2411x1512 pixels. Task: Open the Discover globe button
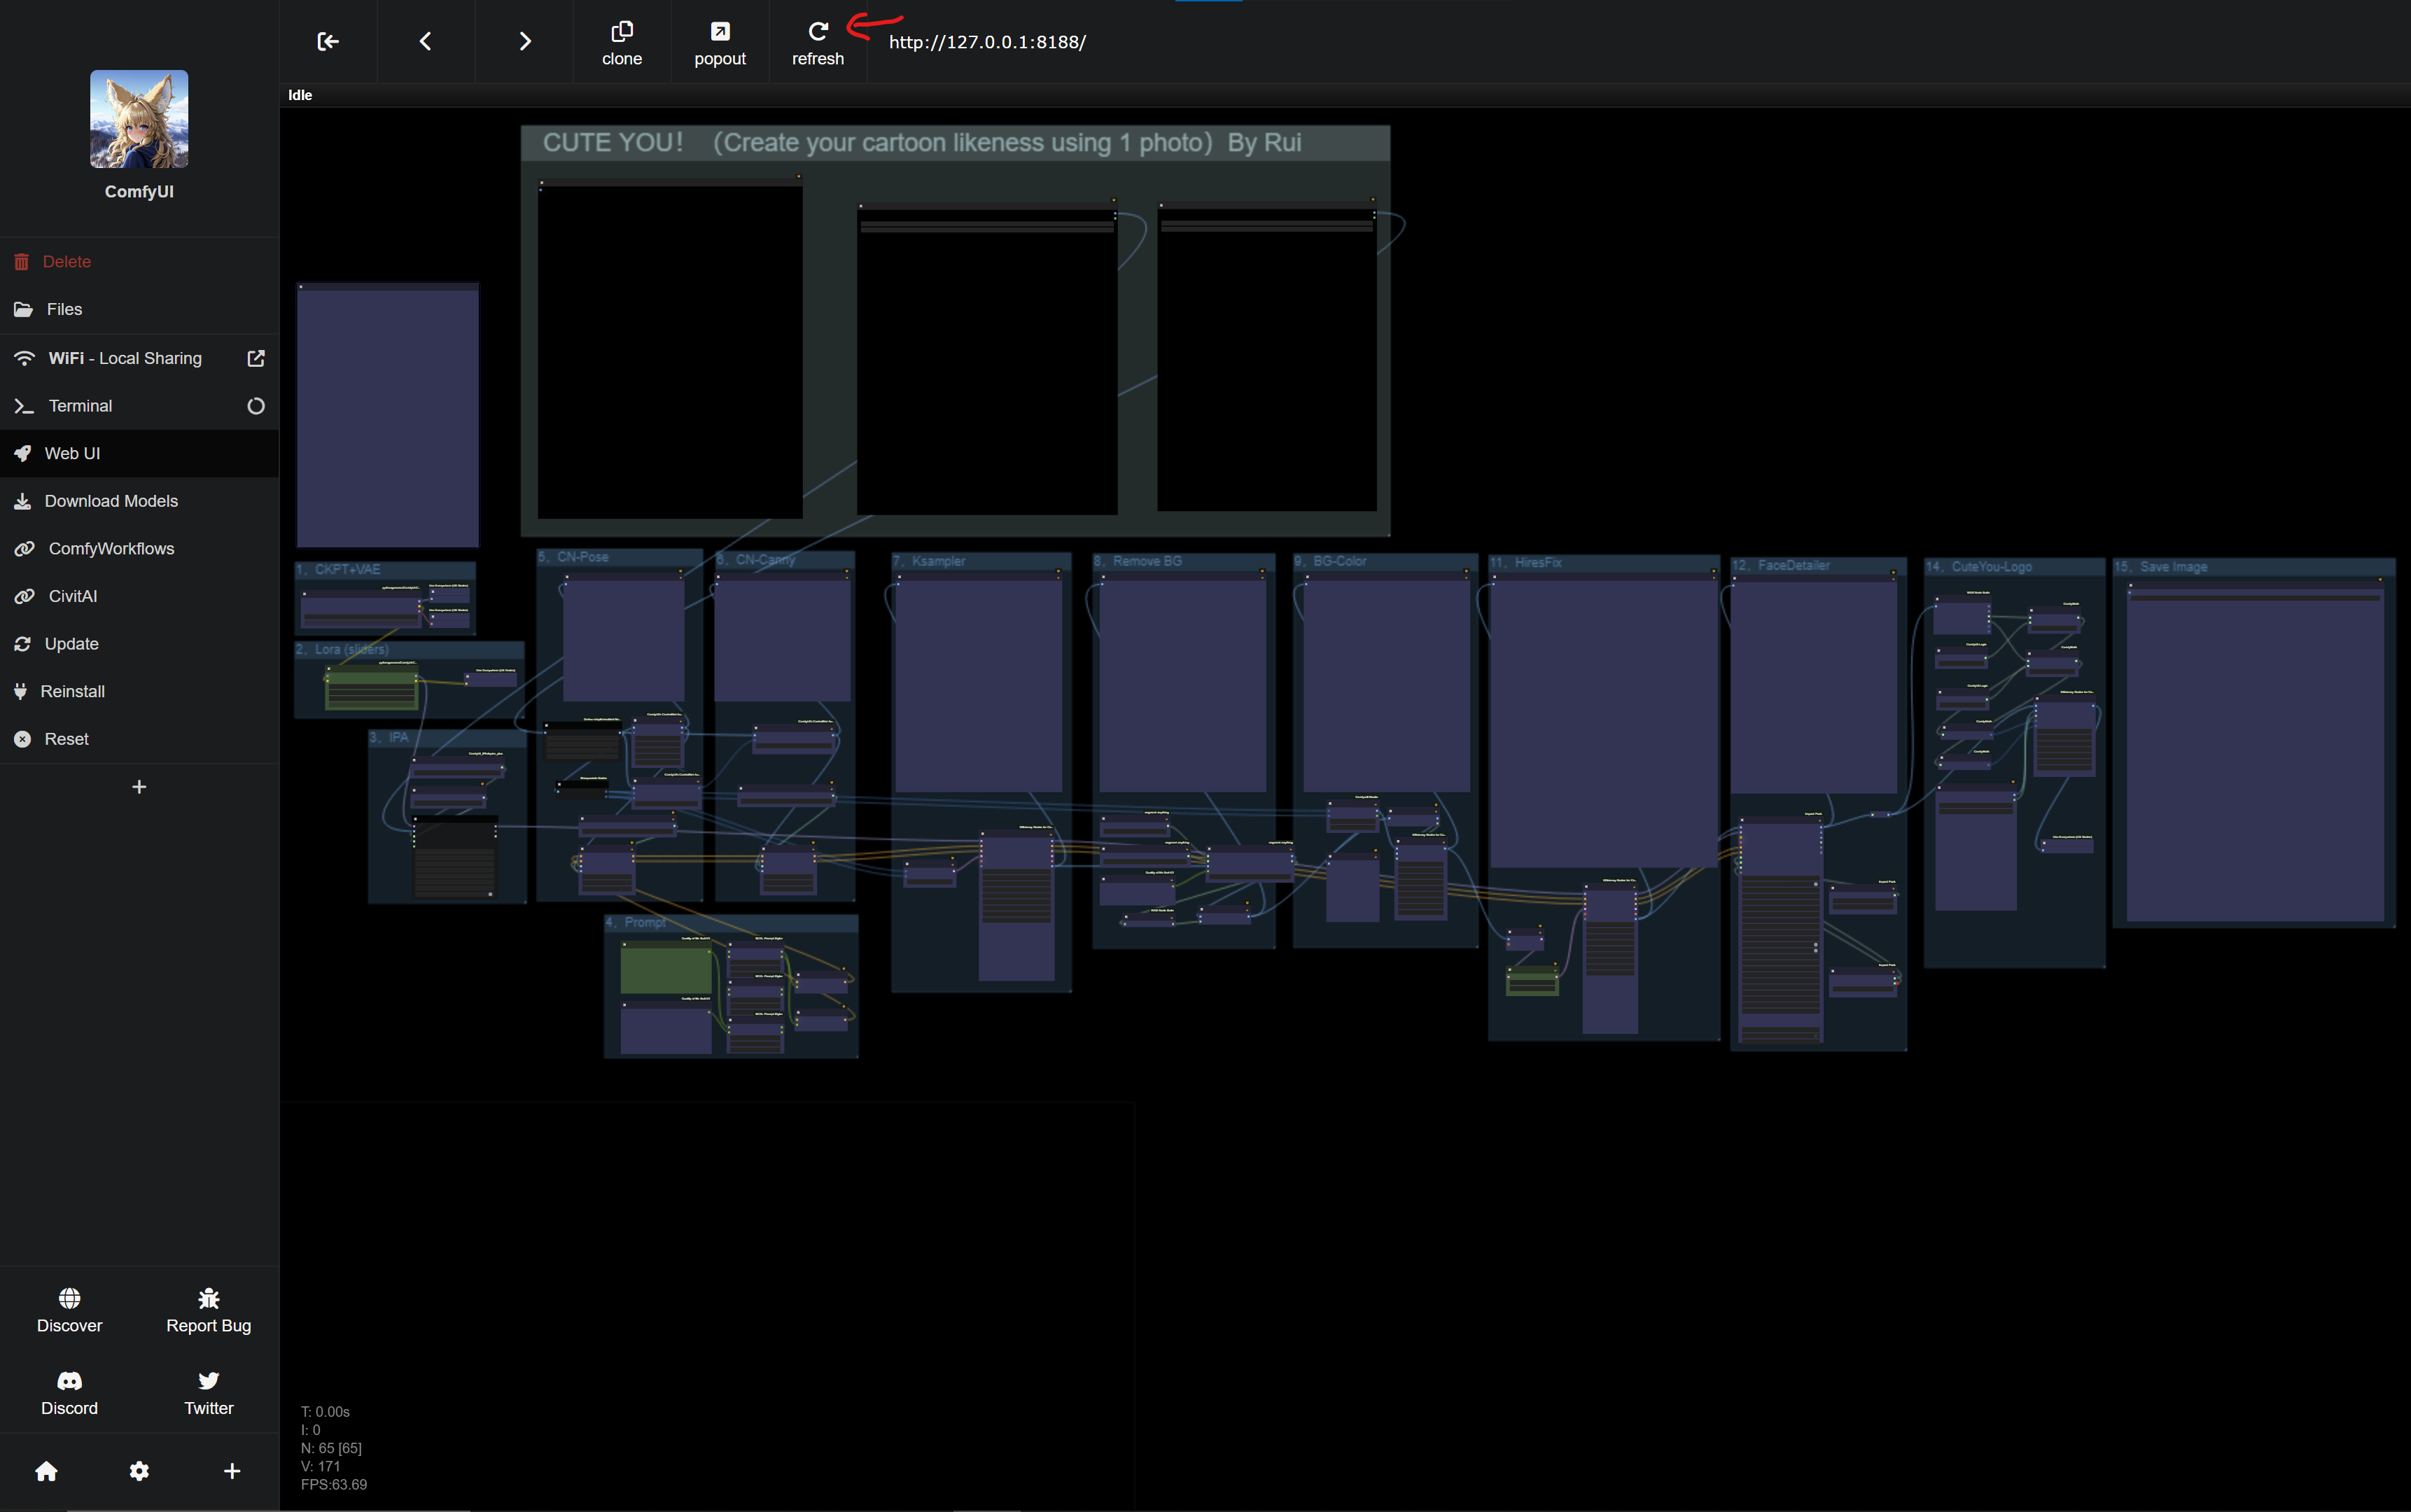tap(69, 1310)
